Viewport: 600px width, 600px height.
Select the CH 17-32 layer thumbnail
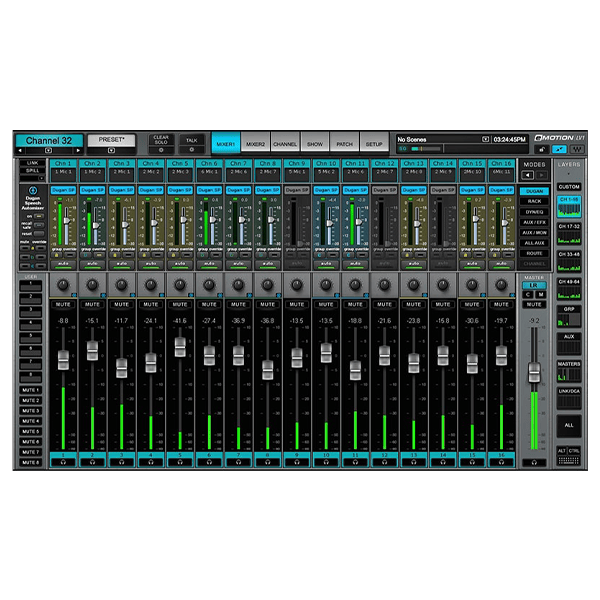[x=569, y=234]
